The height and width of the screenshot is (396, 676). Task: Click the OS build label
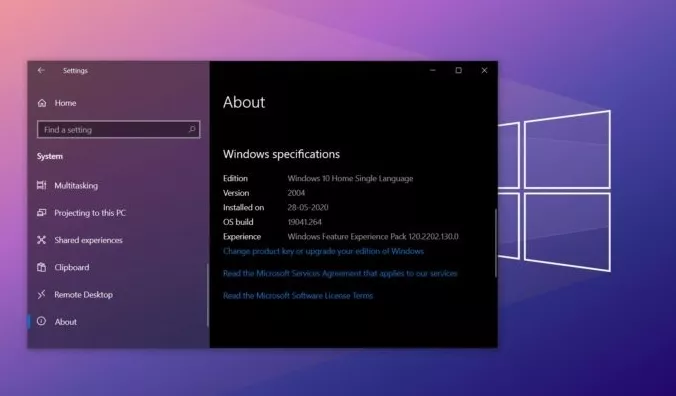pos(238,222)
